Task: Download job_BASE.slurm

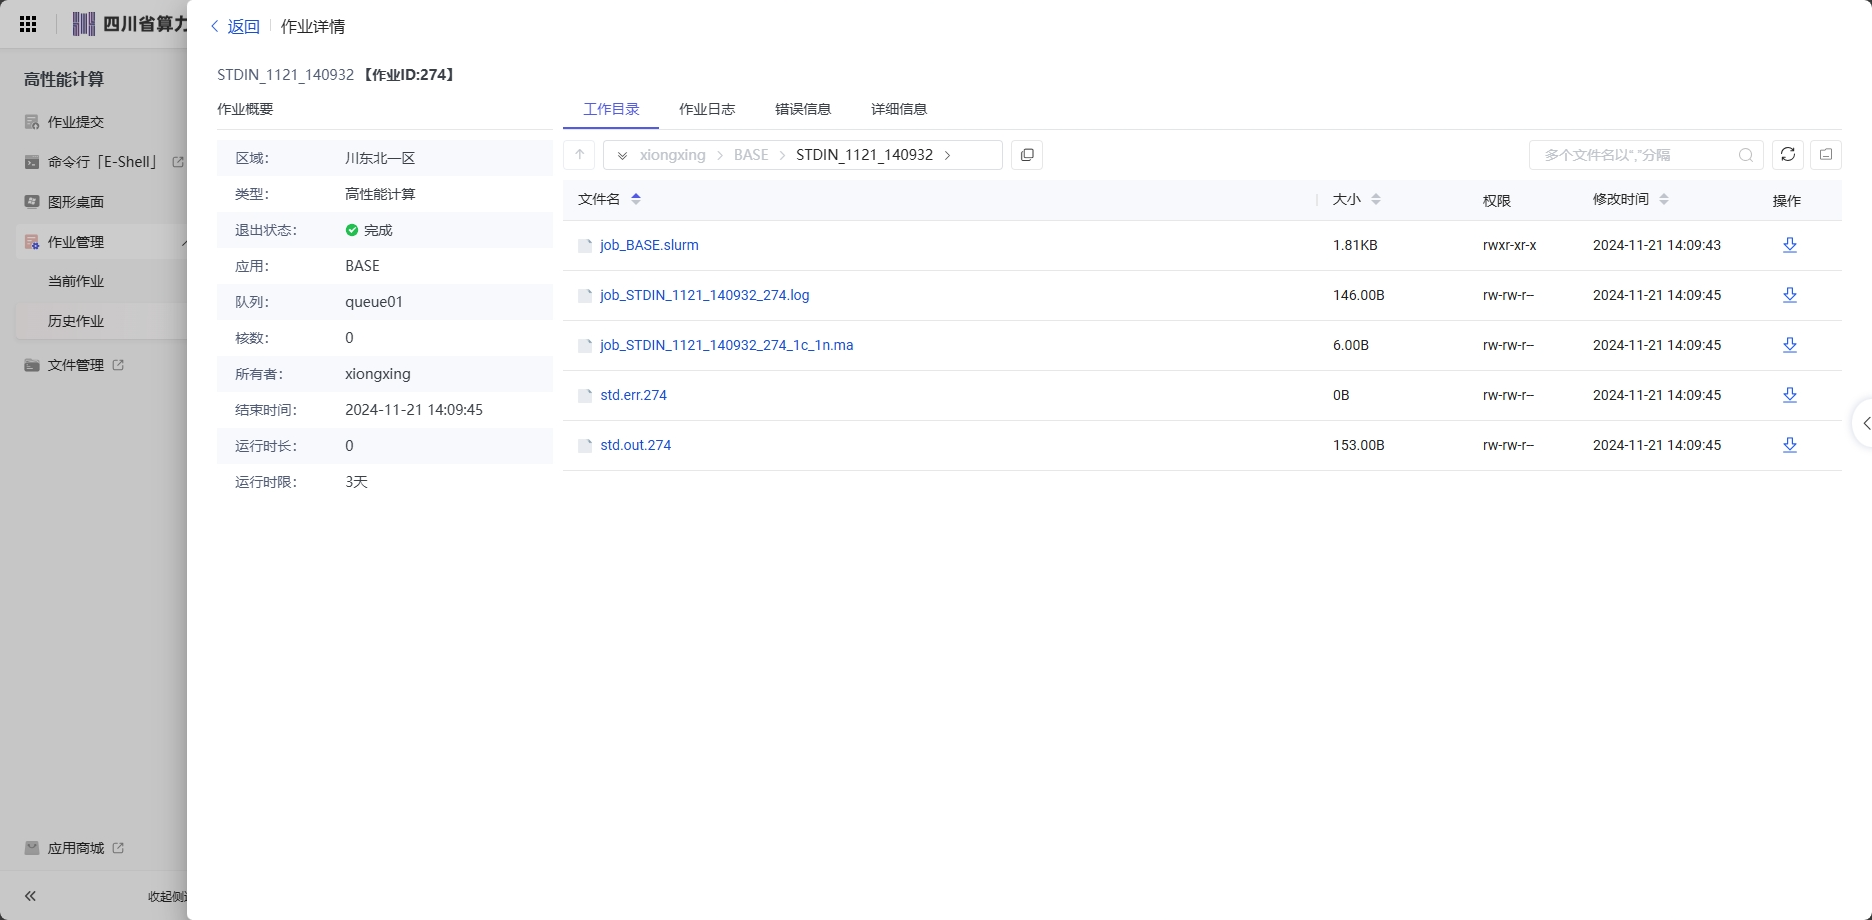Action: [1790, 245]
